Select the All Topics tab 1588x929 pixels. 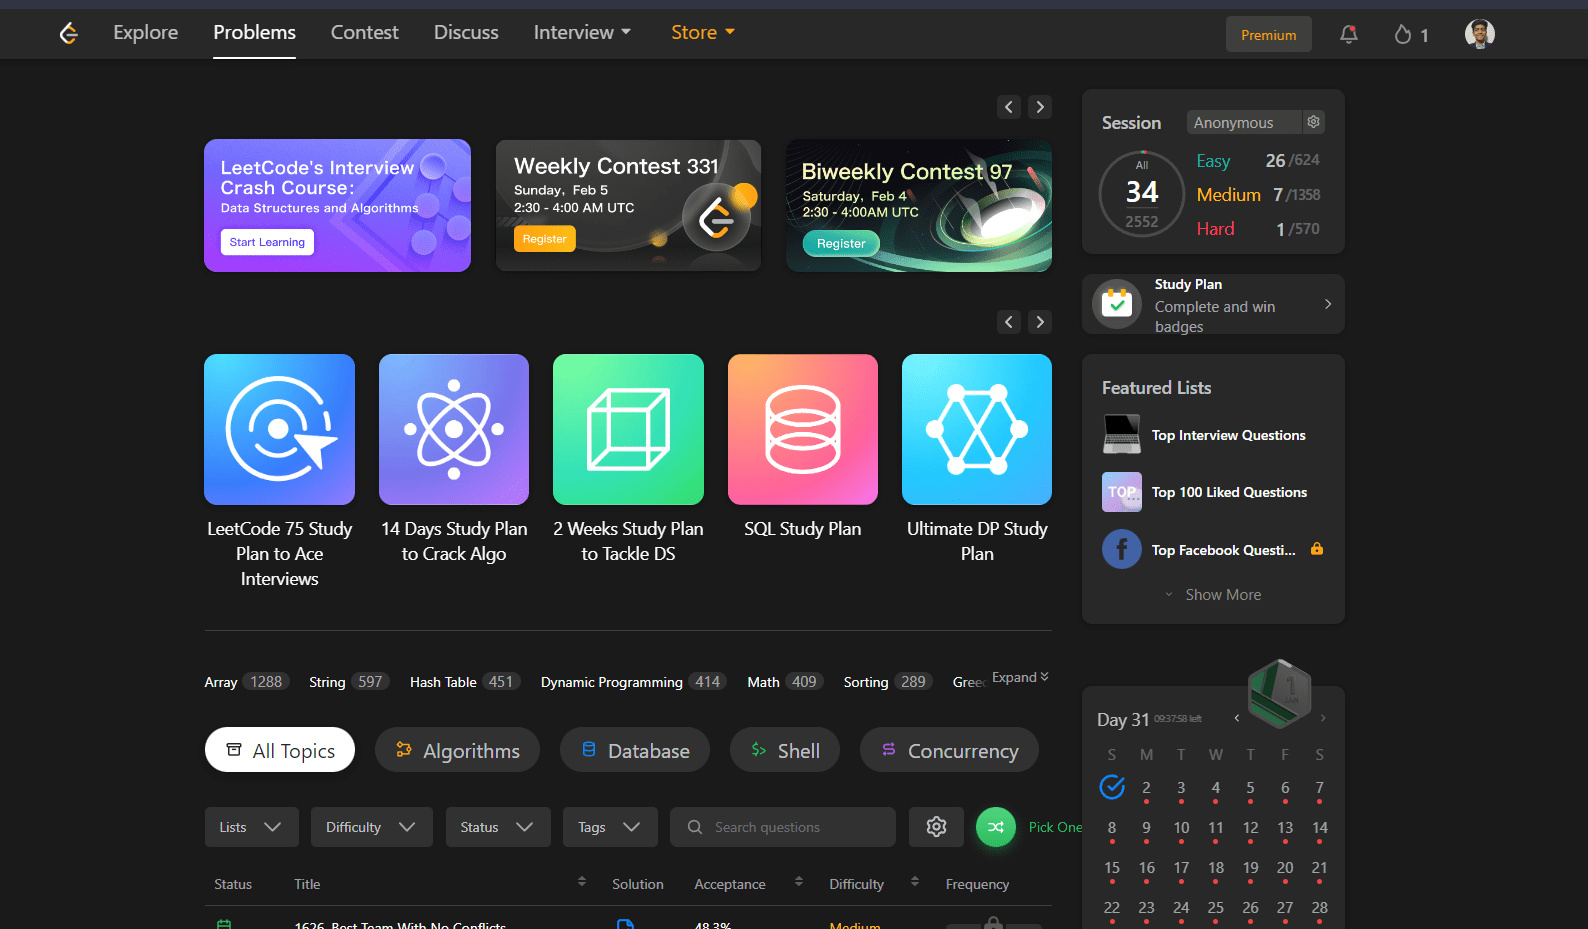pyautogui.click(x=280, y=750)
